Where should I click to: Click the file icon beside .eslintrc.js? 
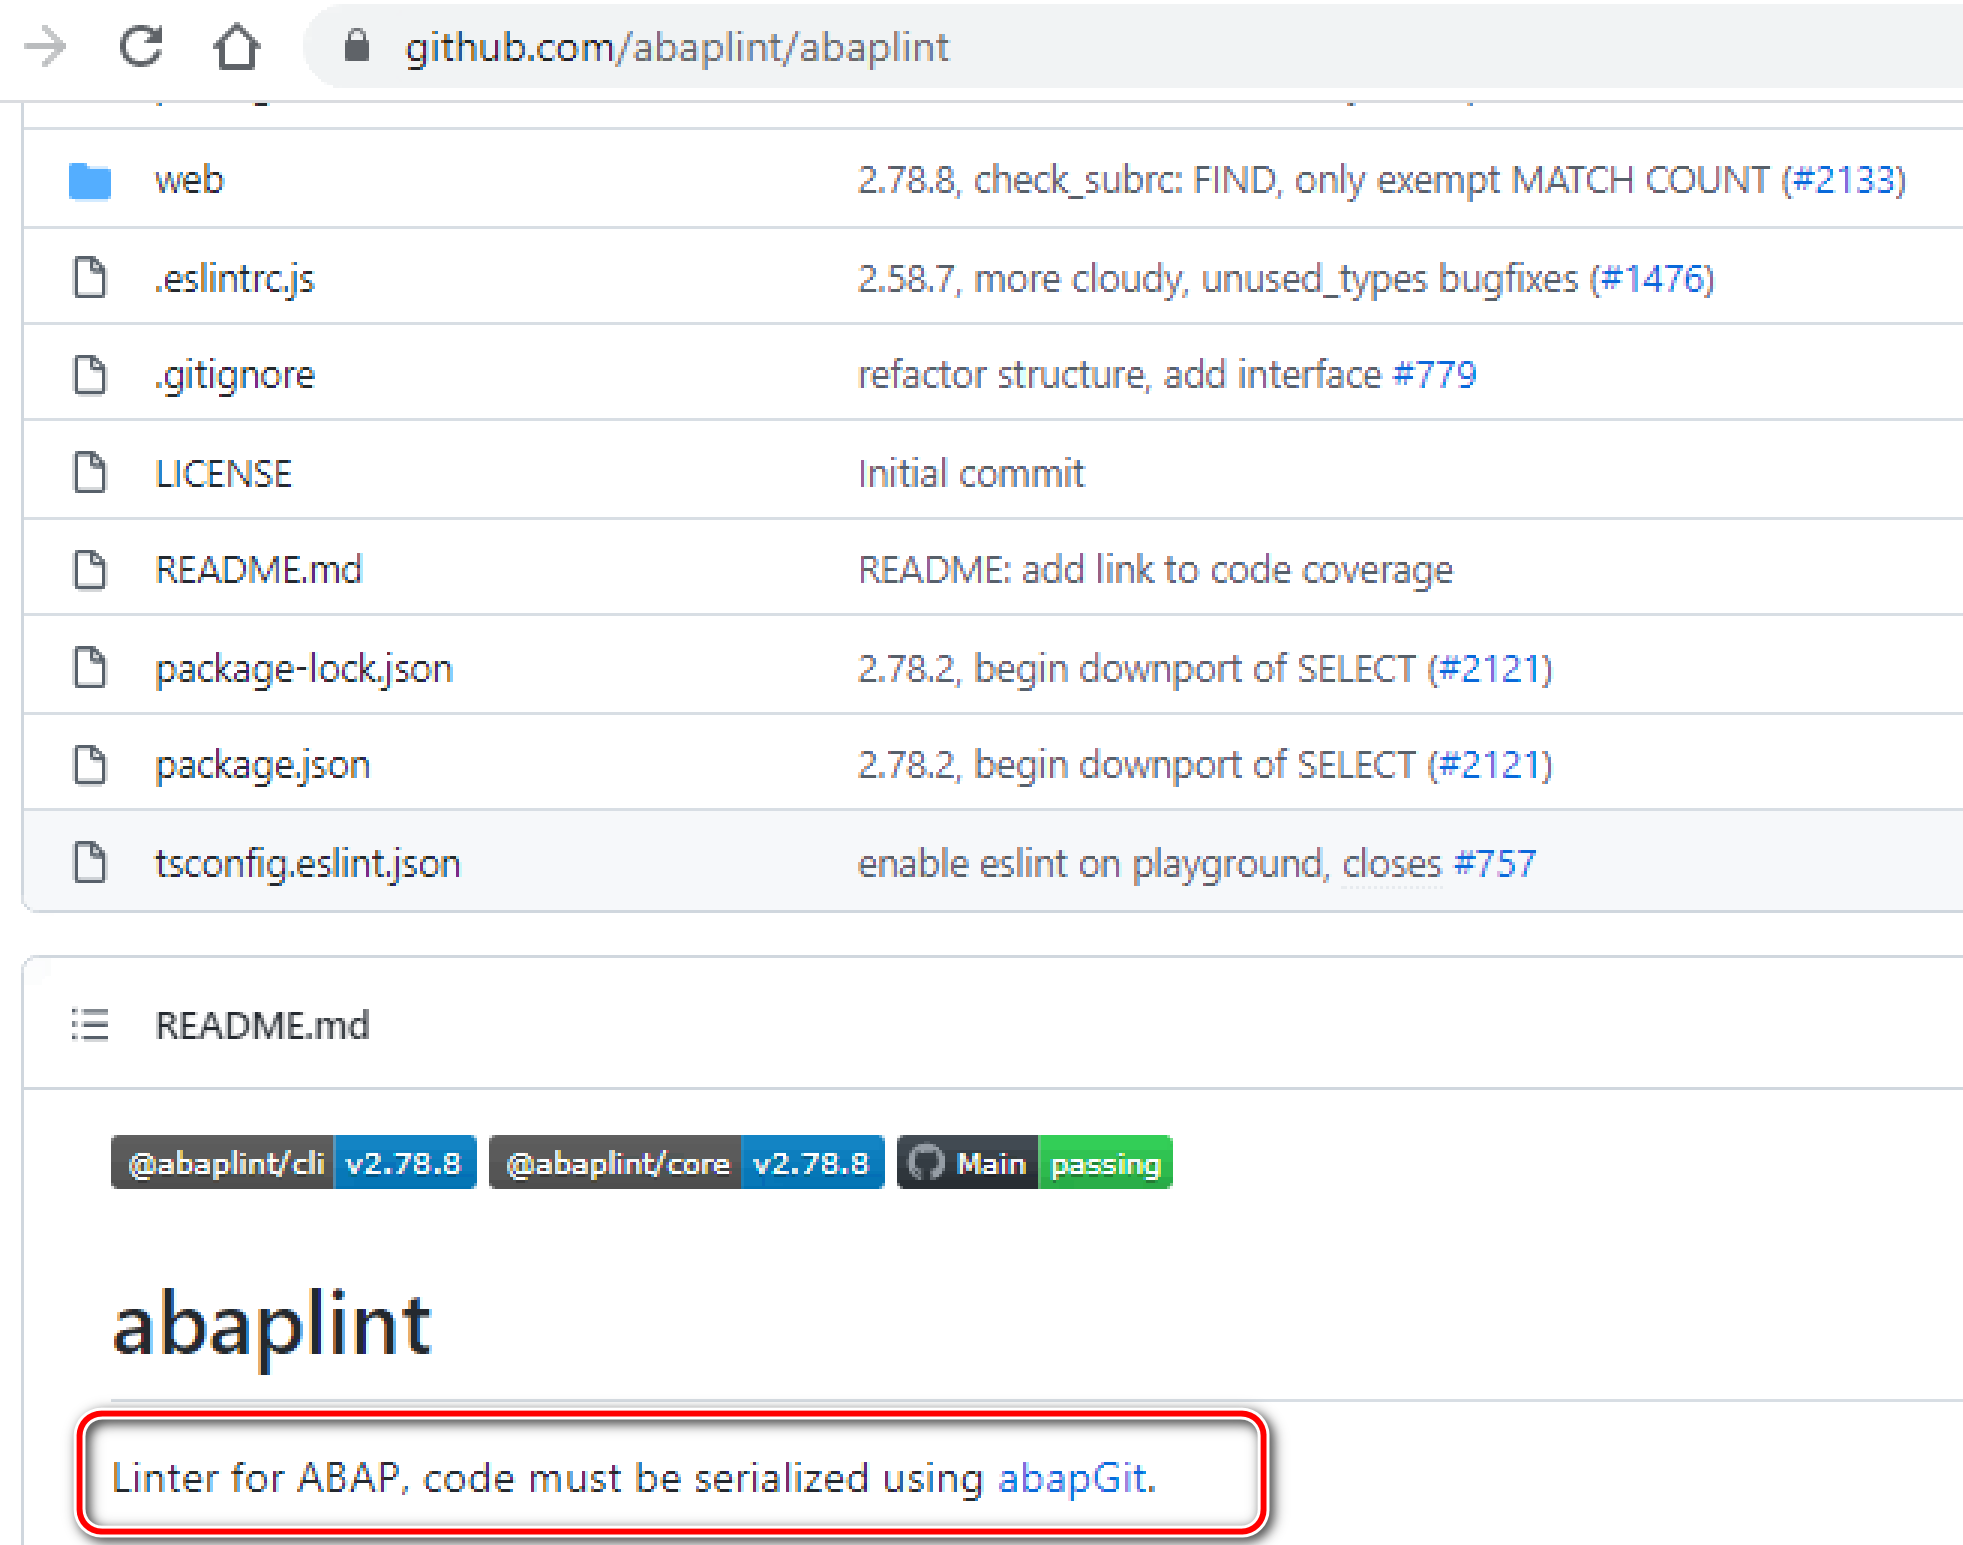(x=90, y=278)
